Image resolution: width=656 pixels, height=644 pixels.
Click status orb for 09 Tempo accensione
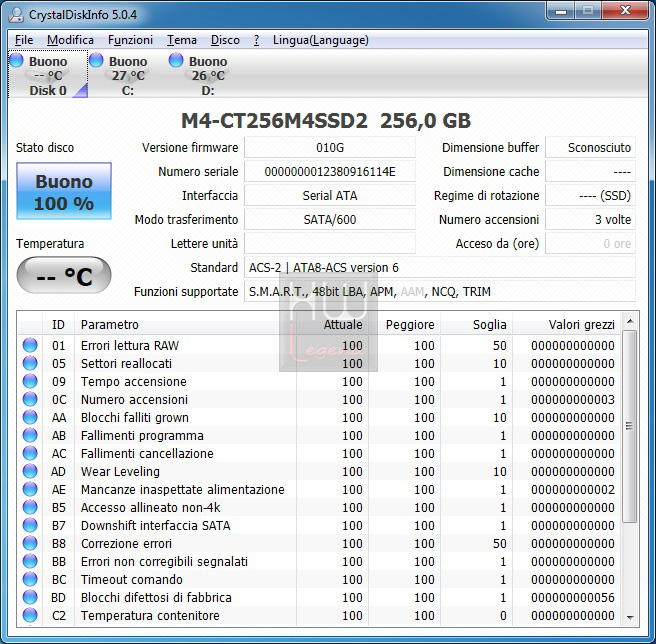pos(30,381)
